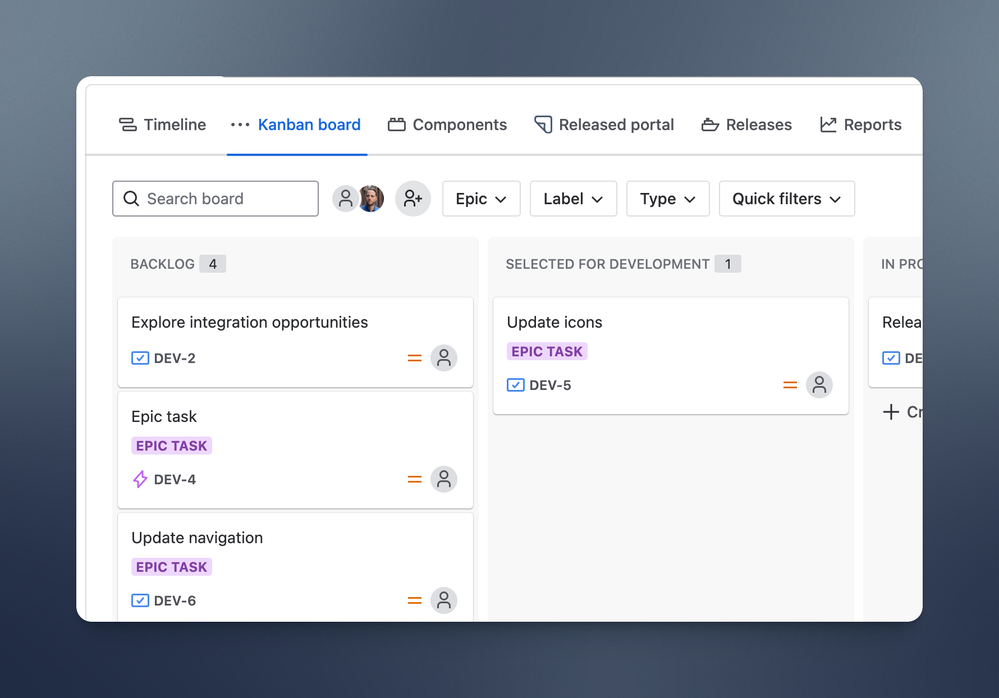Viewport: 999px width, 698px height.
Task: Click the medium priority icon on DEV-6
Action: pos(415,600)
